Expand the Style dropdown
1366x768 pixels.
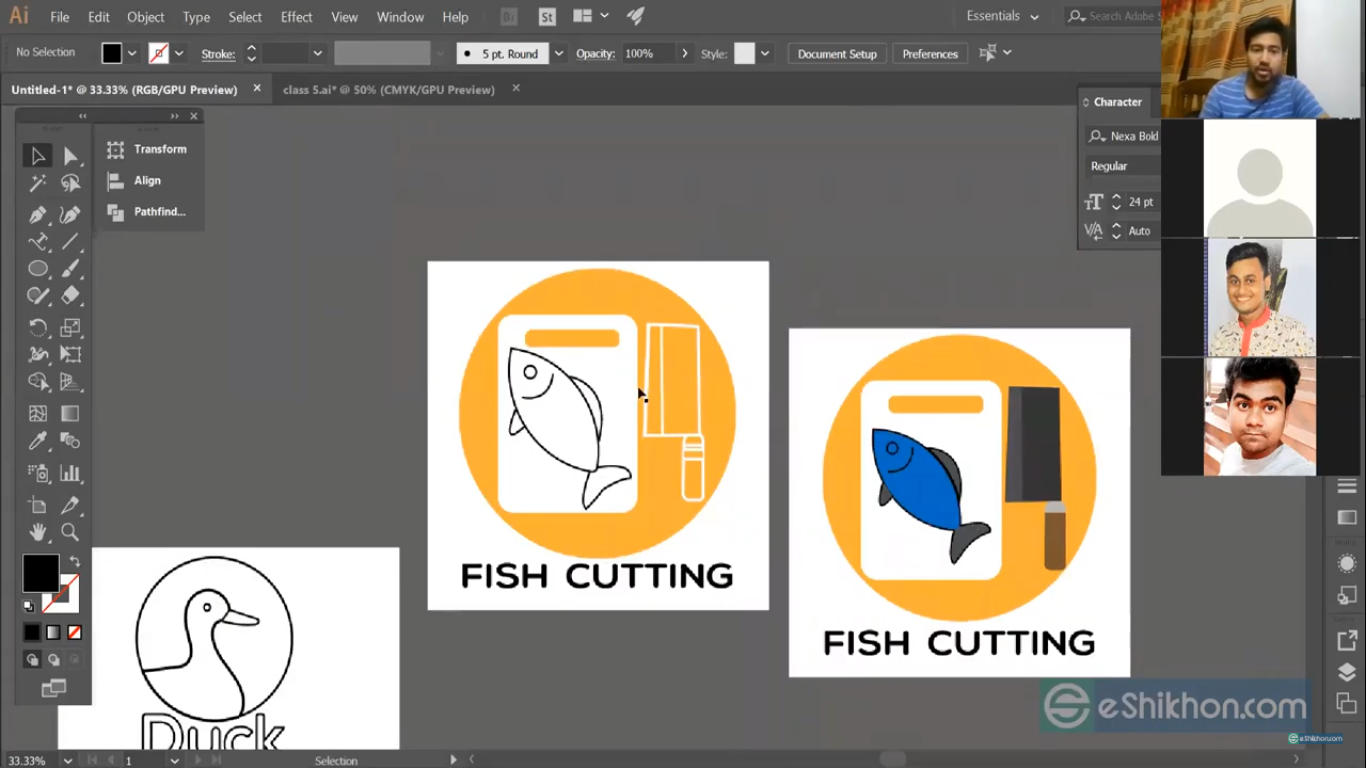point(763,53)
